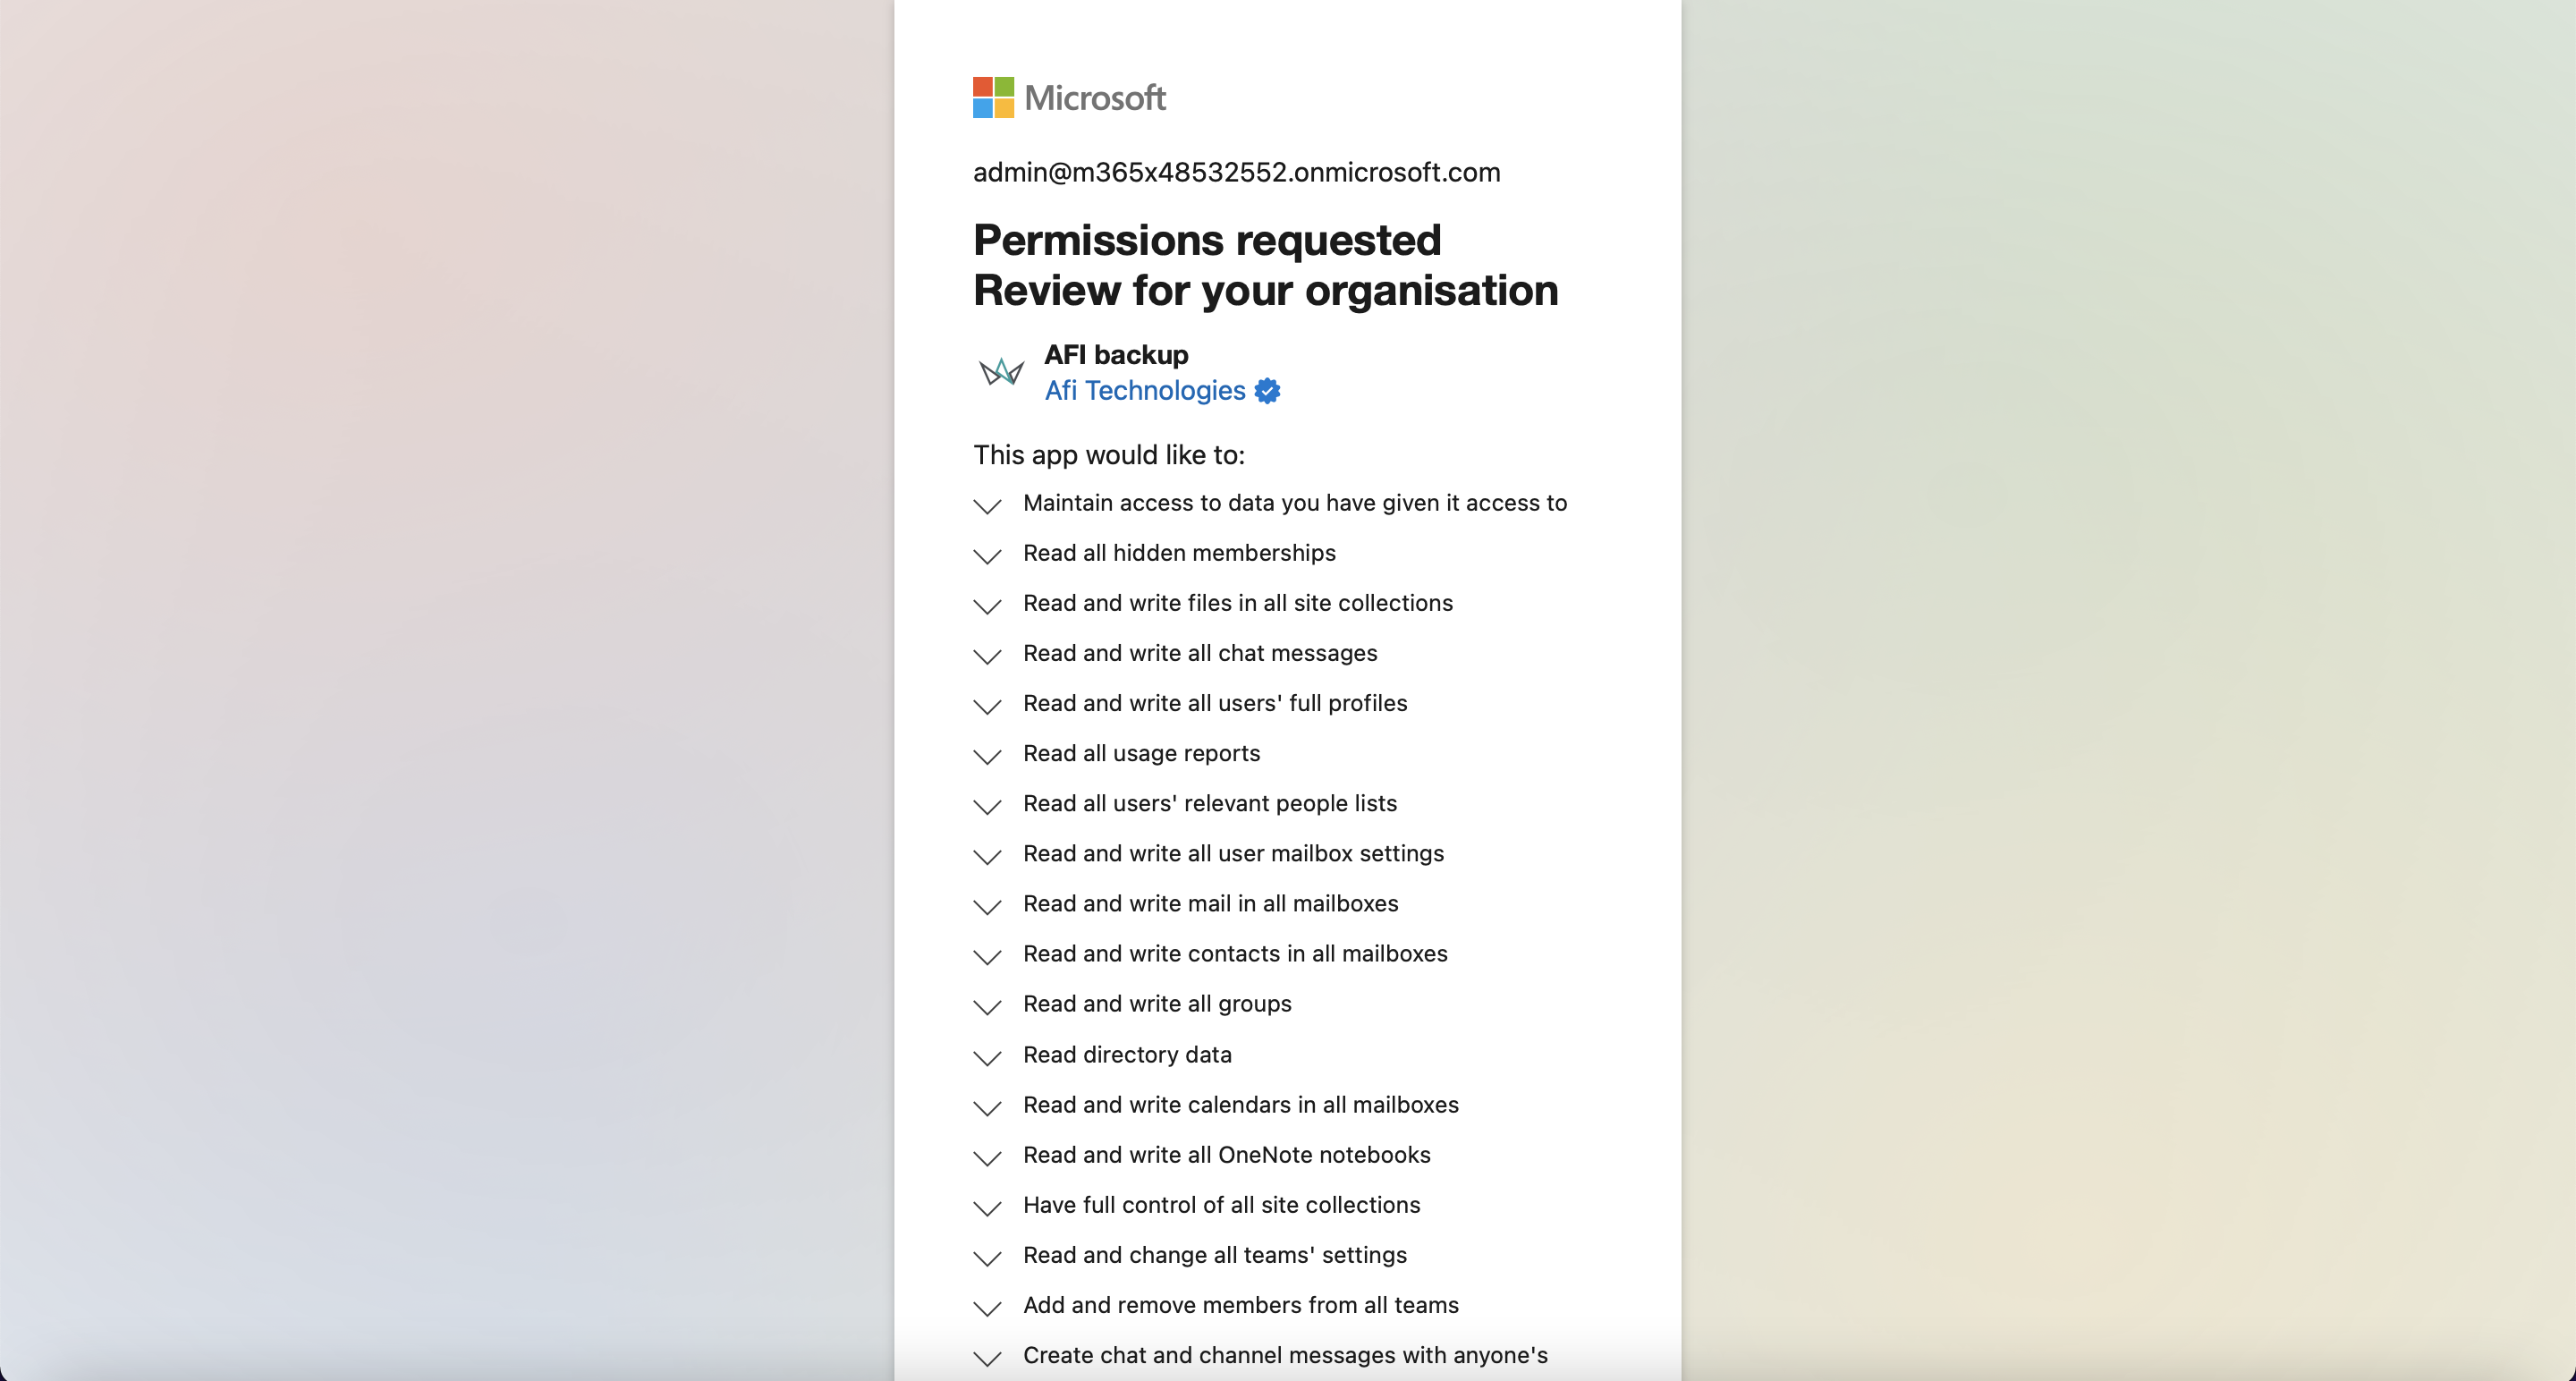This screenshot has width=2576, height=1381.
Task: Click the verified publisher badge icon
Action: pos(1267,391)
